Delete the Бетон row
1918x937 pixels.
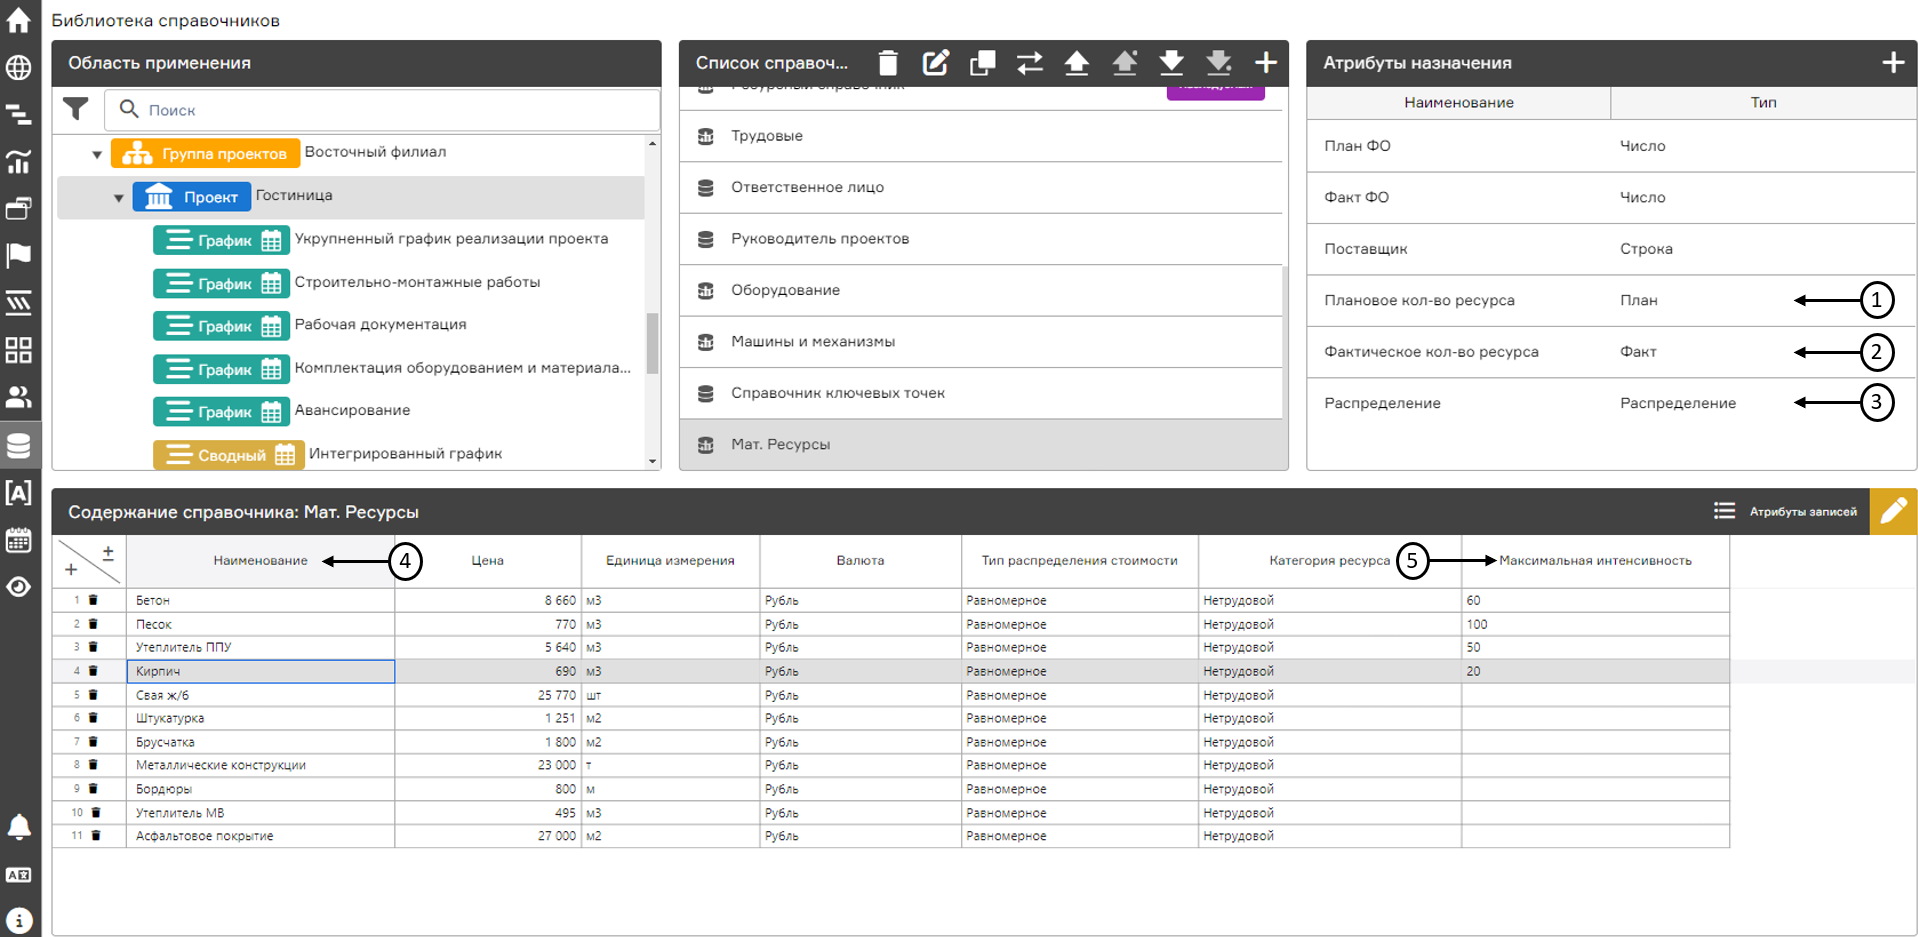(x=93, y=600)
